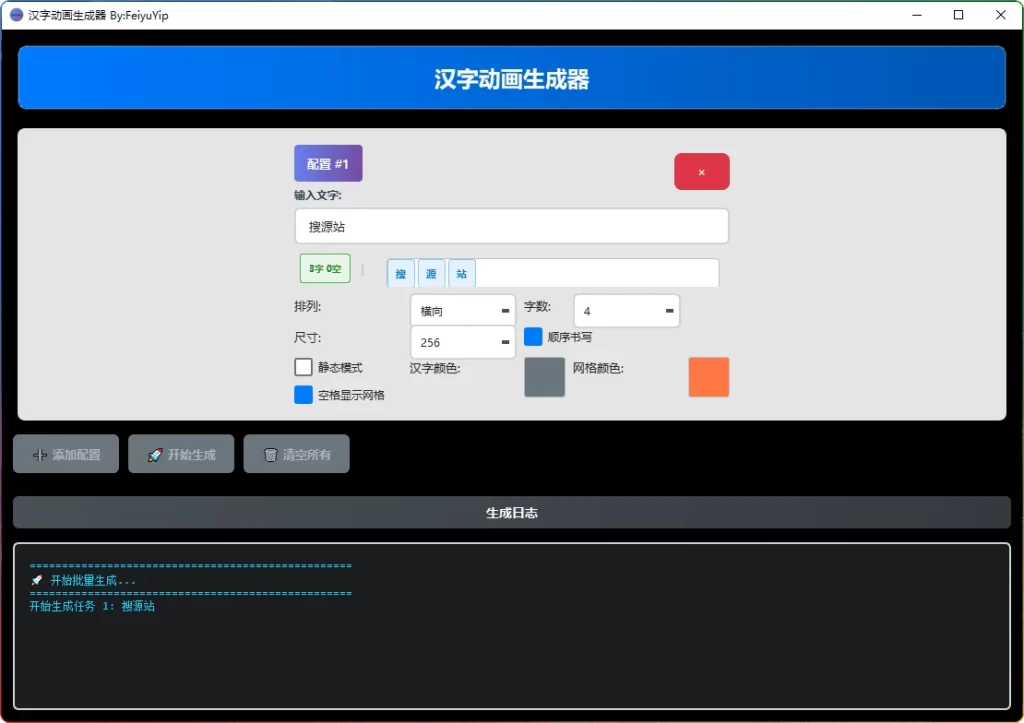
Task: Select the 源 character chip
Action: pyautogui.click(x=430, y=272)
